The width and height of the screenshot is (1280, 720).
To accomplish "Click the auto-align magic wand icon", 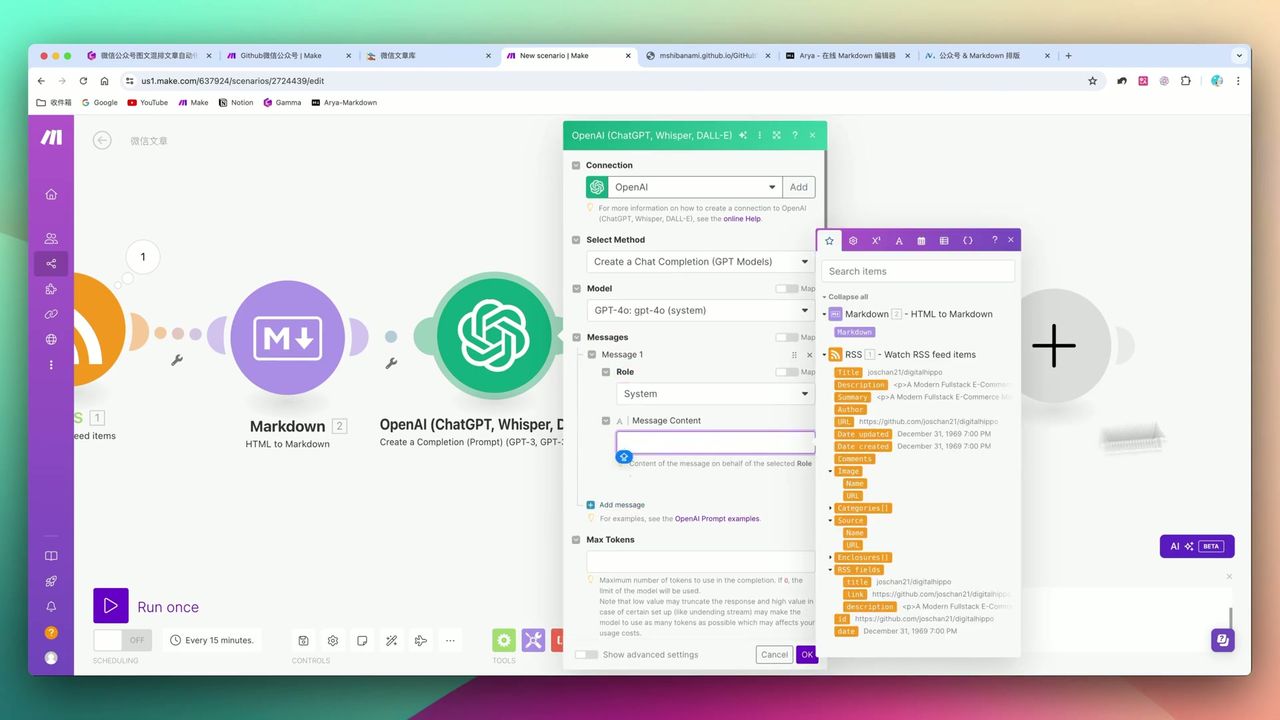I will (391, 640).
